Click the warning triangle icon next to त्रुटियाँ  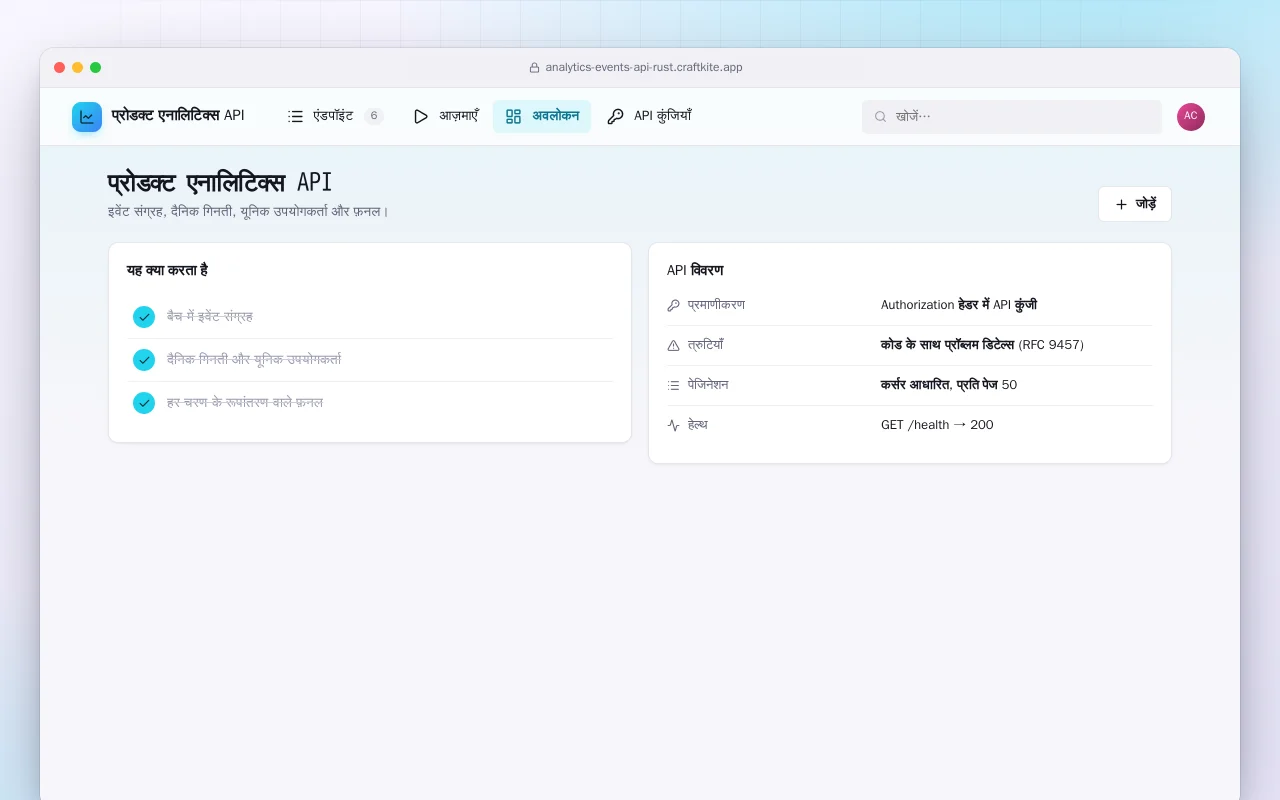tap(673, 345)
